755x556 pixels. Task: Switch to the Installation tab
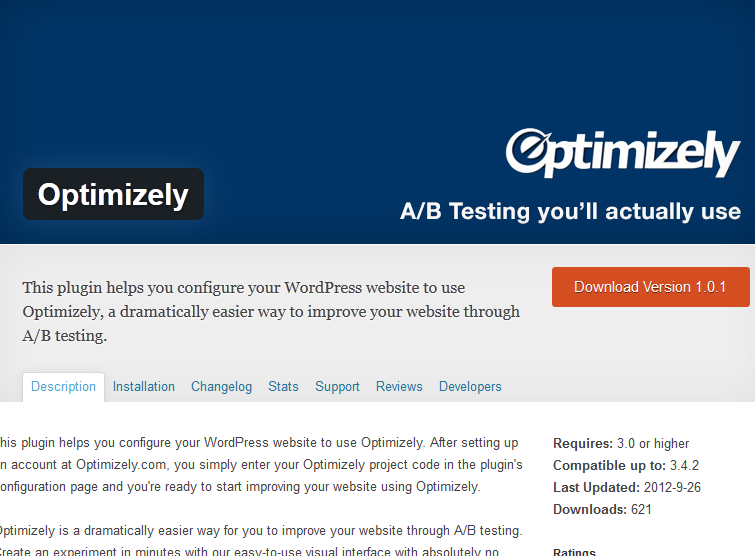coord(143,387)
